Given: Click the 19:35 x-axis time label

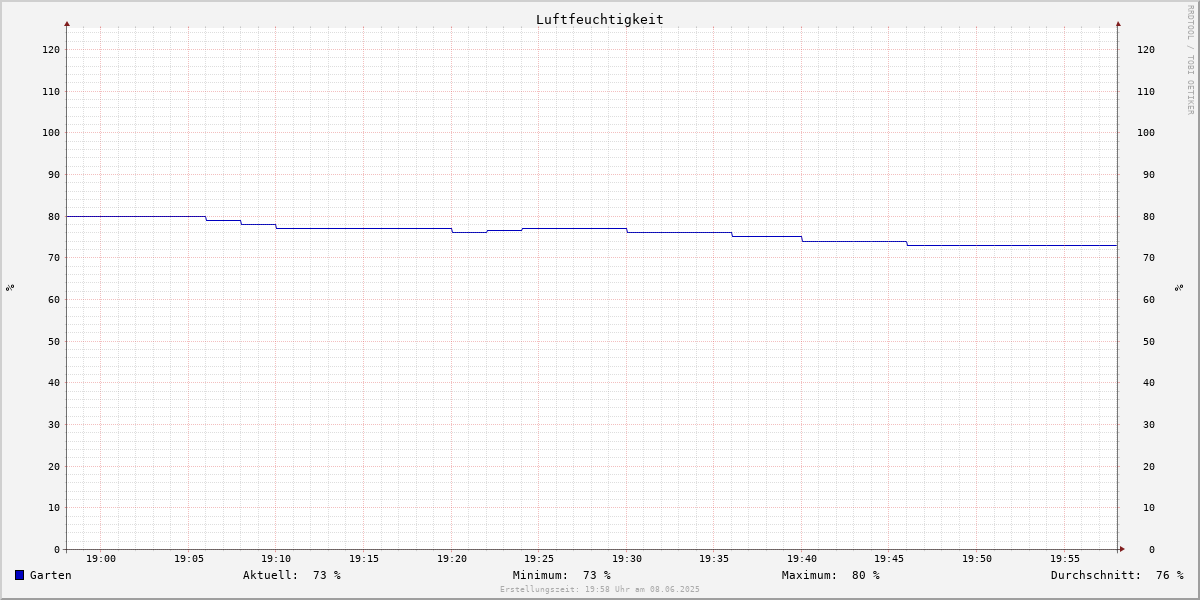Looking at the screenshot, I should point(714,559).
